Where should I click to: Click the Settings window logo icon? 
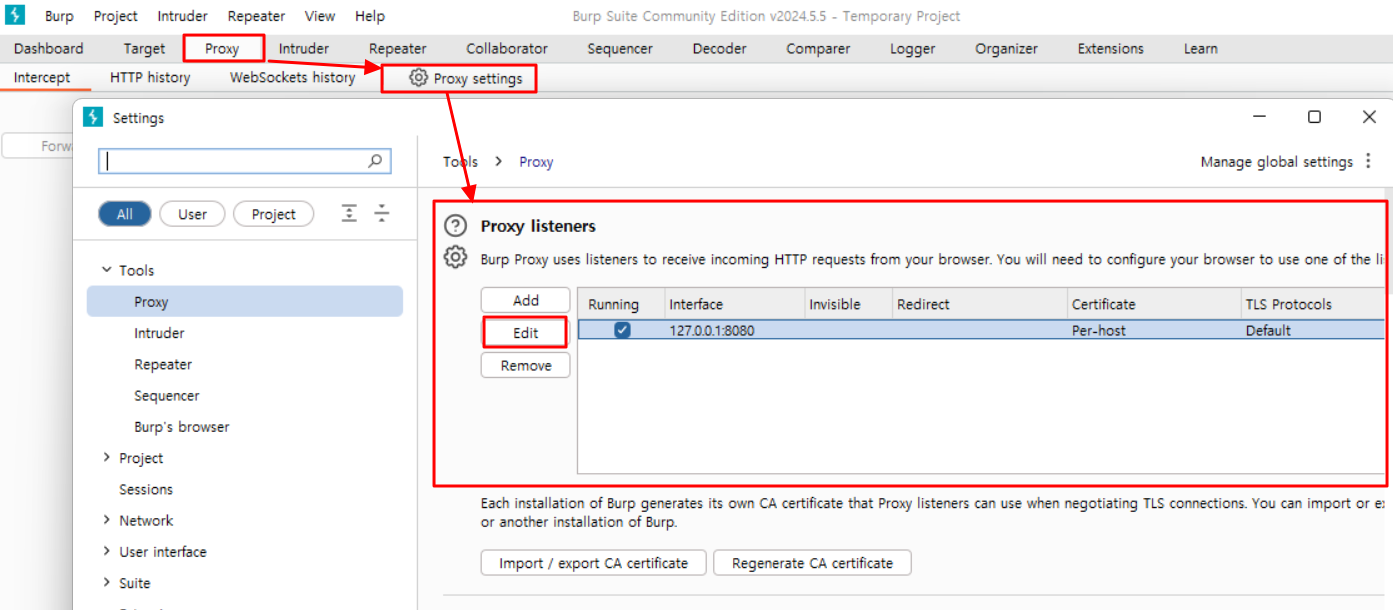[x=93, y=117]
